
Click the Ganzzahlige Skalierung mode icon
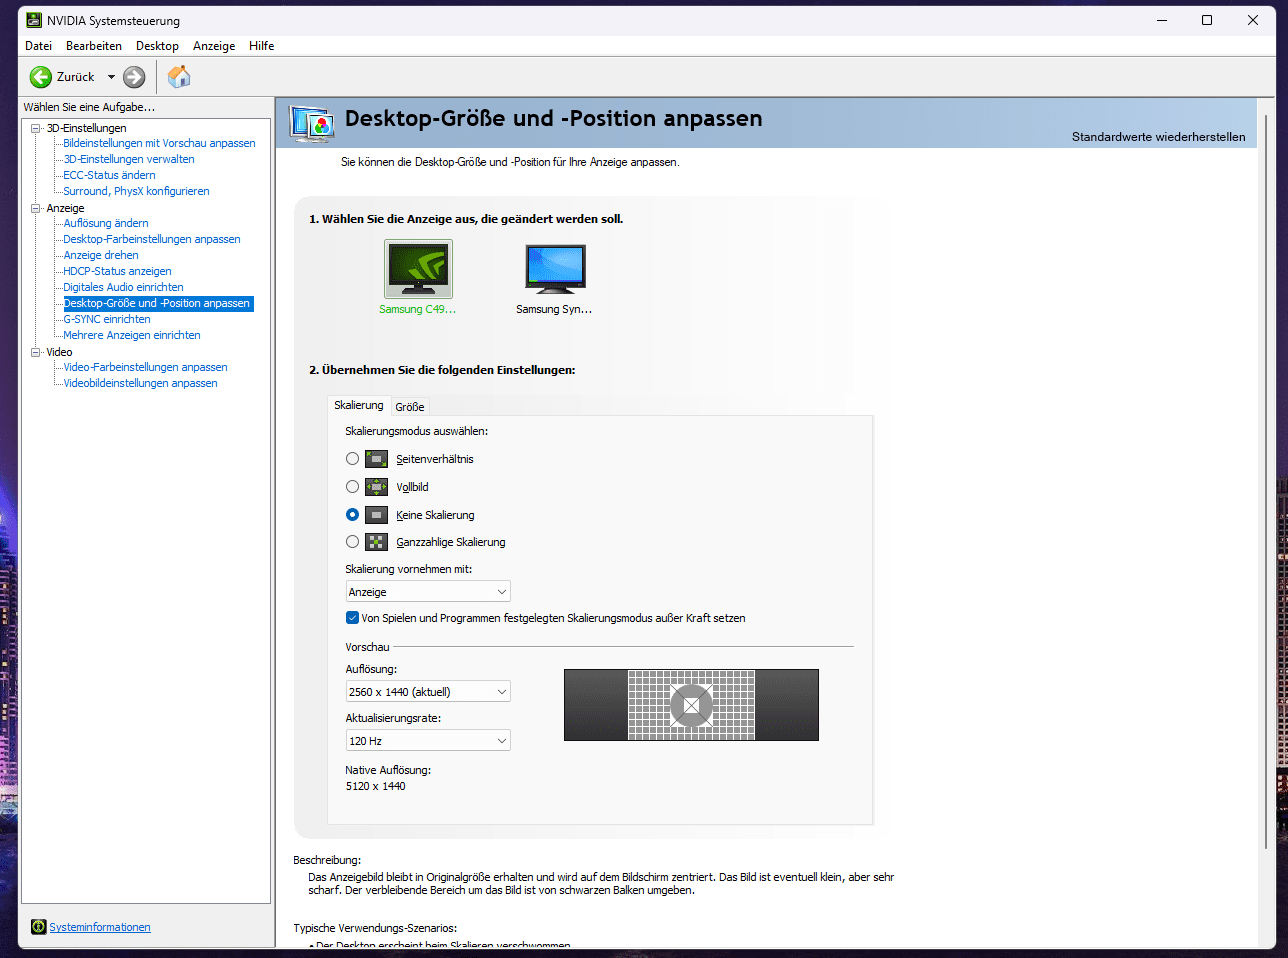(376, 542)
